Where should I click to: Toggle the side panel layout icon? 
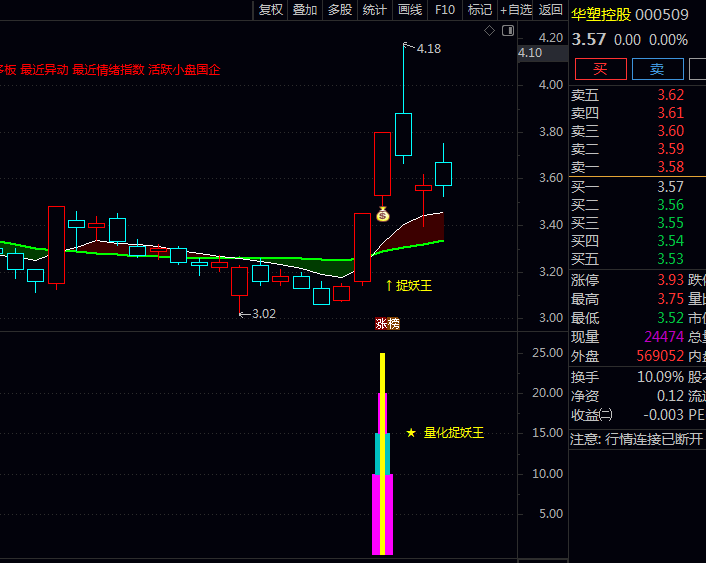tap(508, 31)
